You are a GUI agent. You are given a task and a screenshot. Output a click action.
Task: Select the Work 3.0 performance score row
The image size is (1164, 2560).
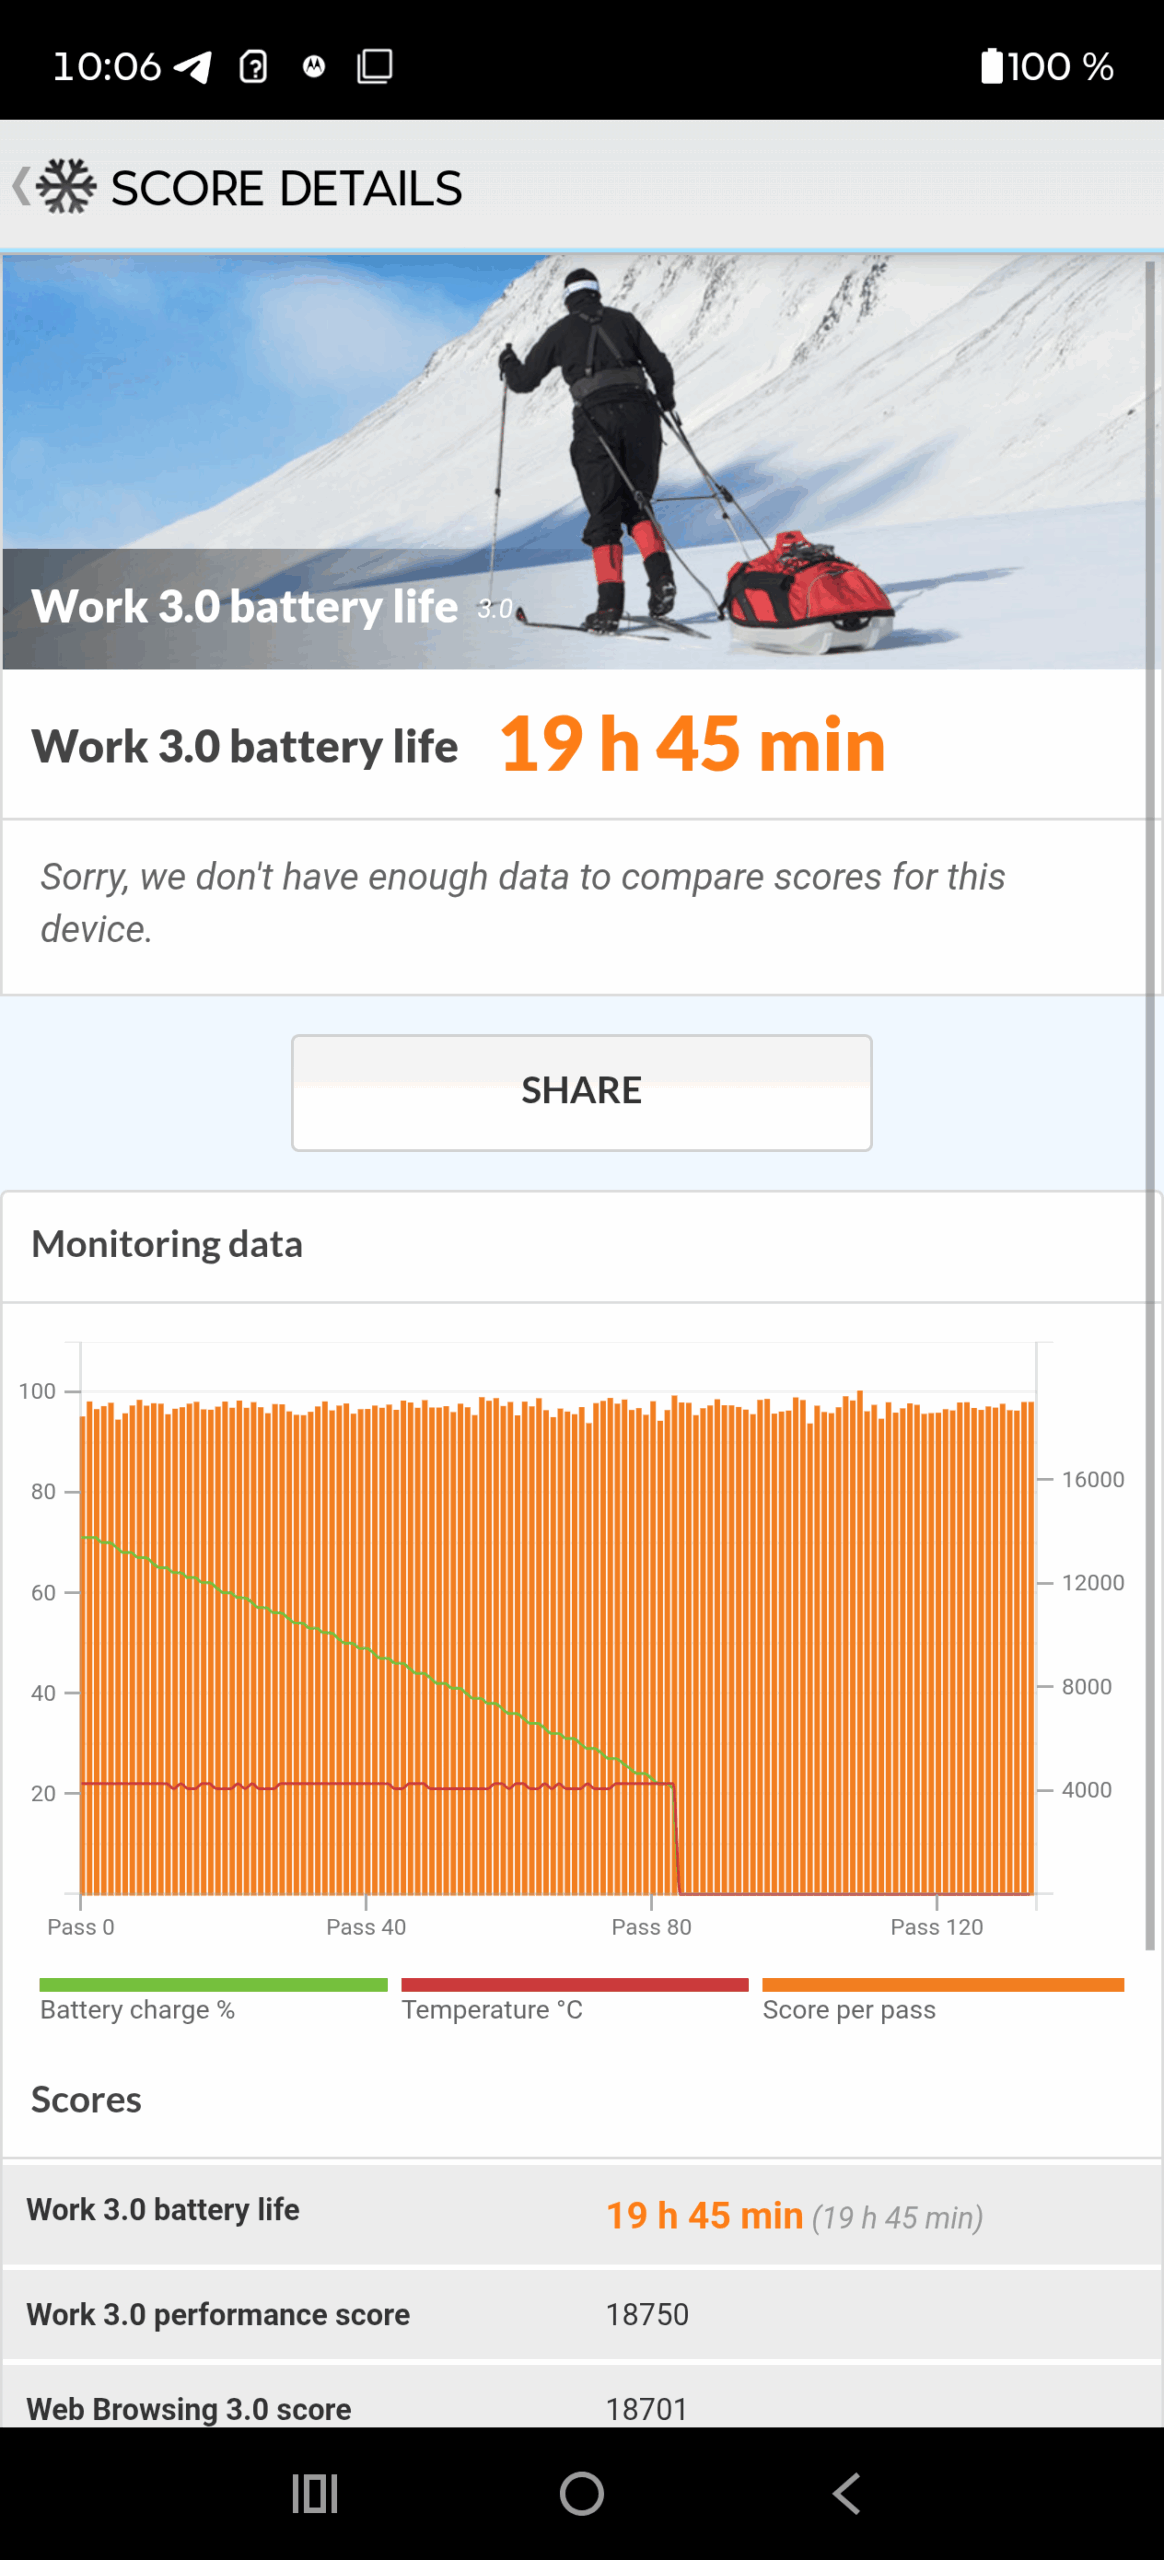point(580,2314)
